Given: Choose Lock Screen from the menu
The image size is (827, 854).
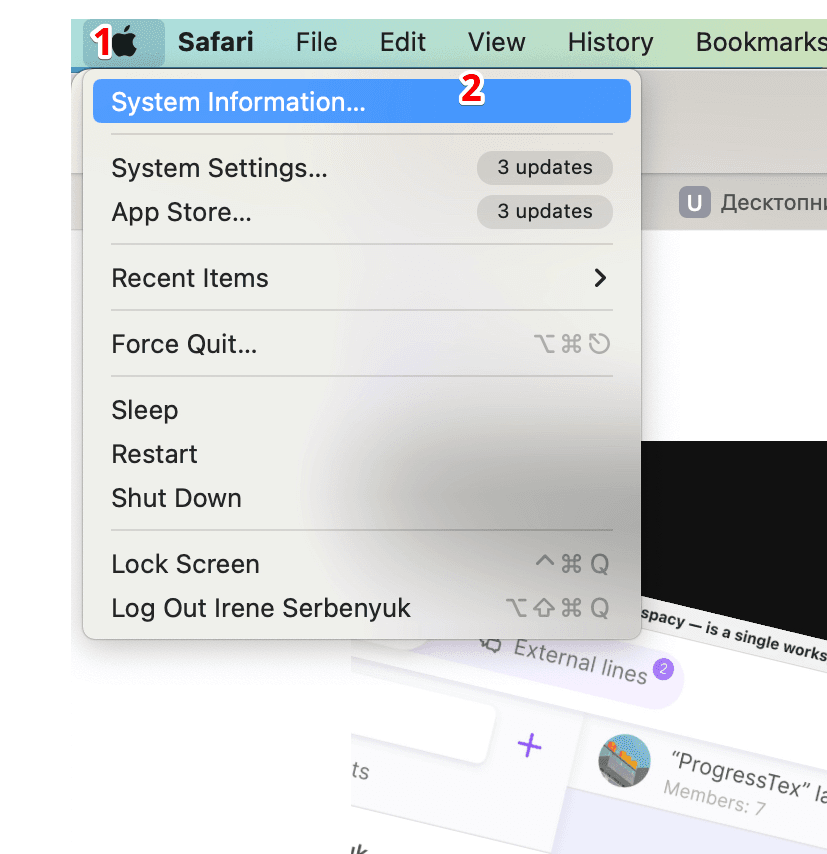Looking at the screenshot, I should coord(185,564).
